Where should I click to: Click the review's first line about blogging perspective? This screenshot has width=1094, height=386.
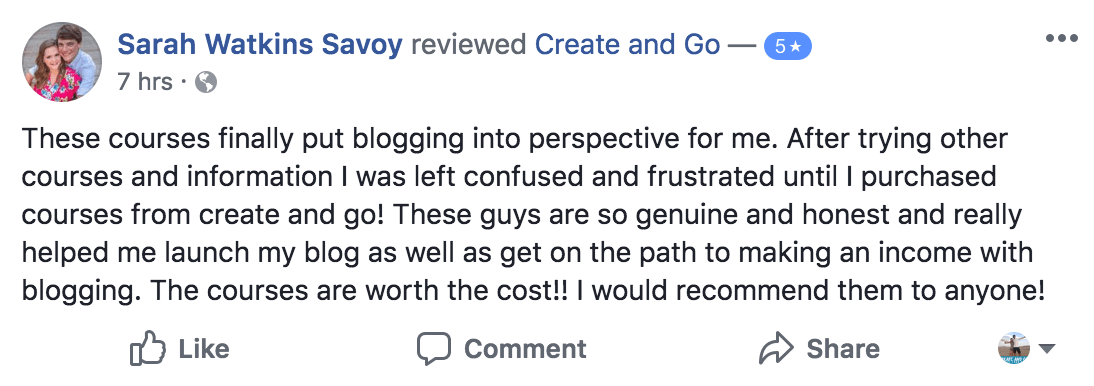click(514, 139)
